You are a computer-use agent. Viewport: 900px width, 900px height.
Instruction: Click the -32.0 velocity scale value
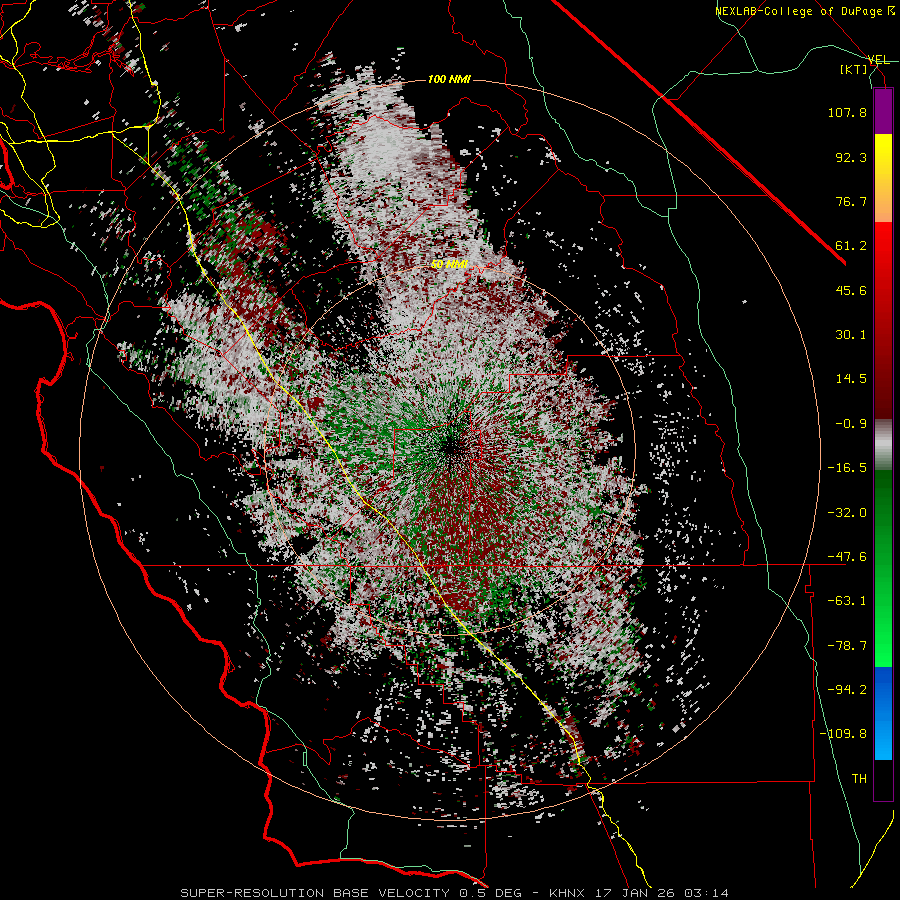tap(847, 513)
